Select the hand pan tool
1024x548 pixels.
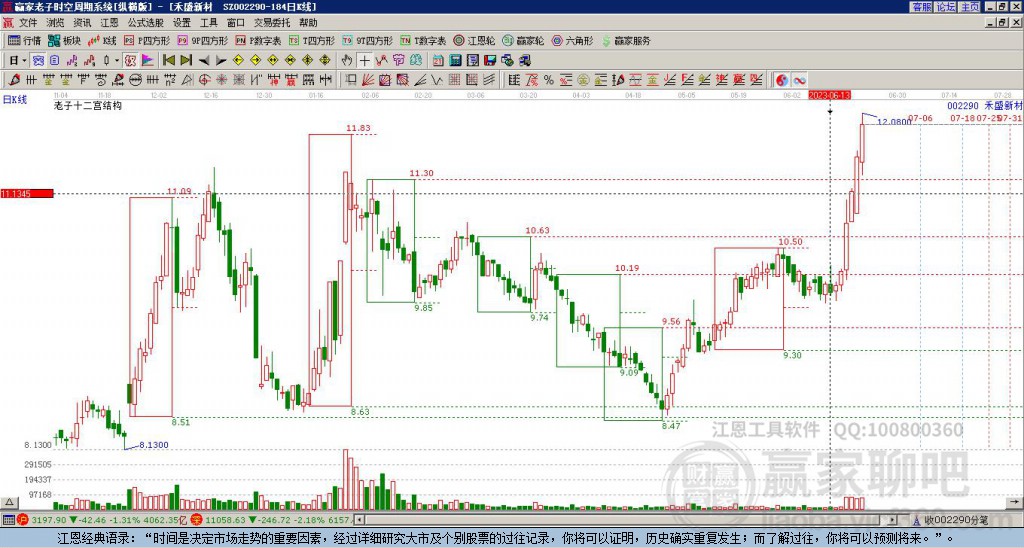(347, 61)
